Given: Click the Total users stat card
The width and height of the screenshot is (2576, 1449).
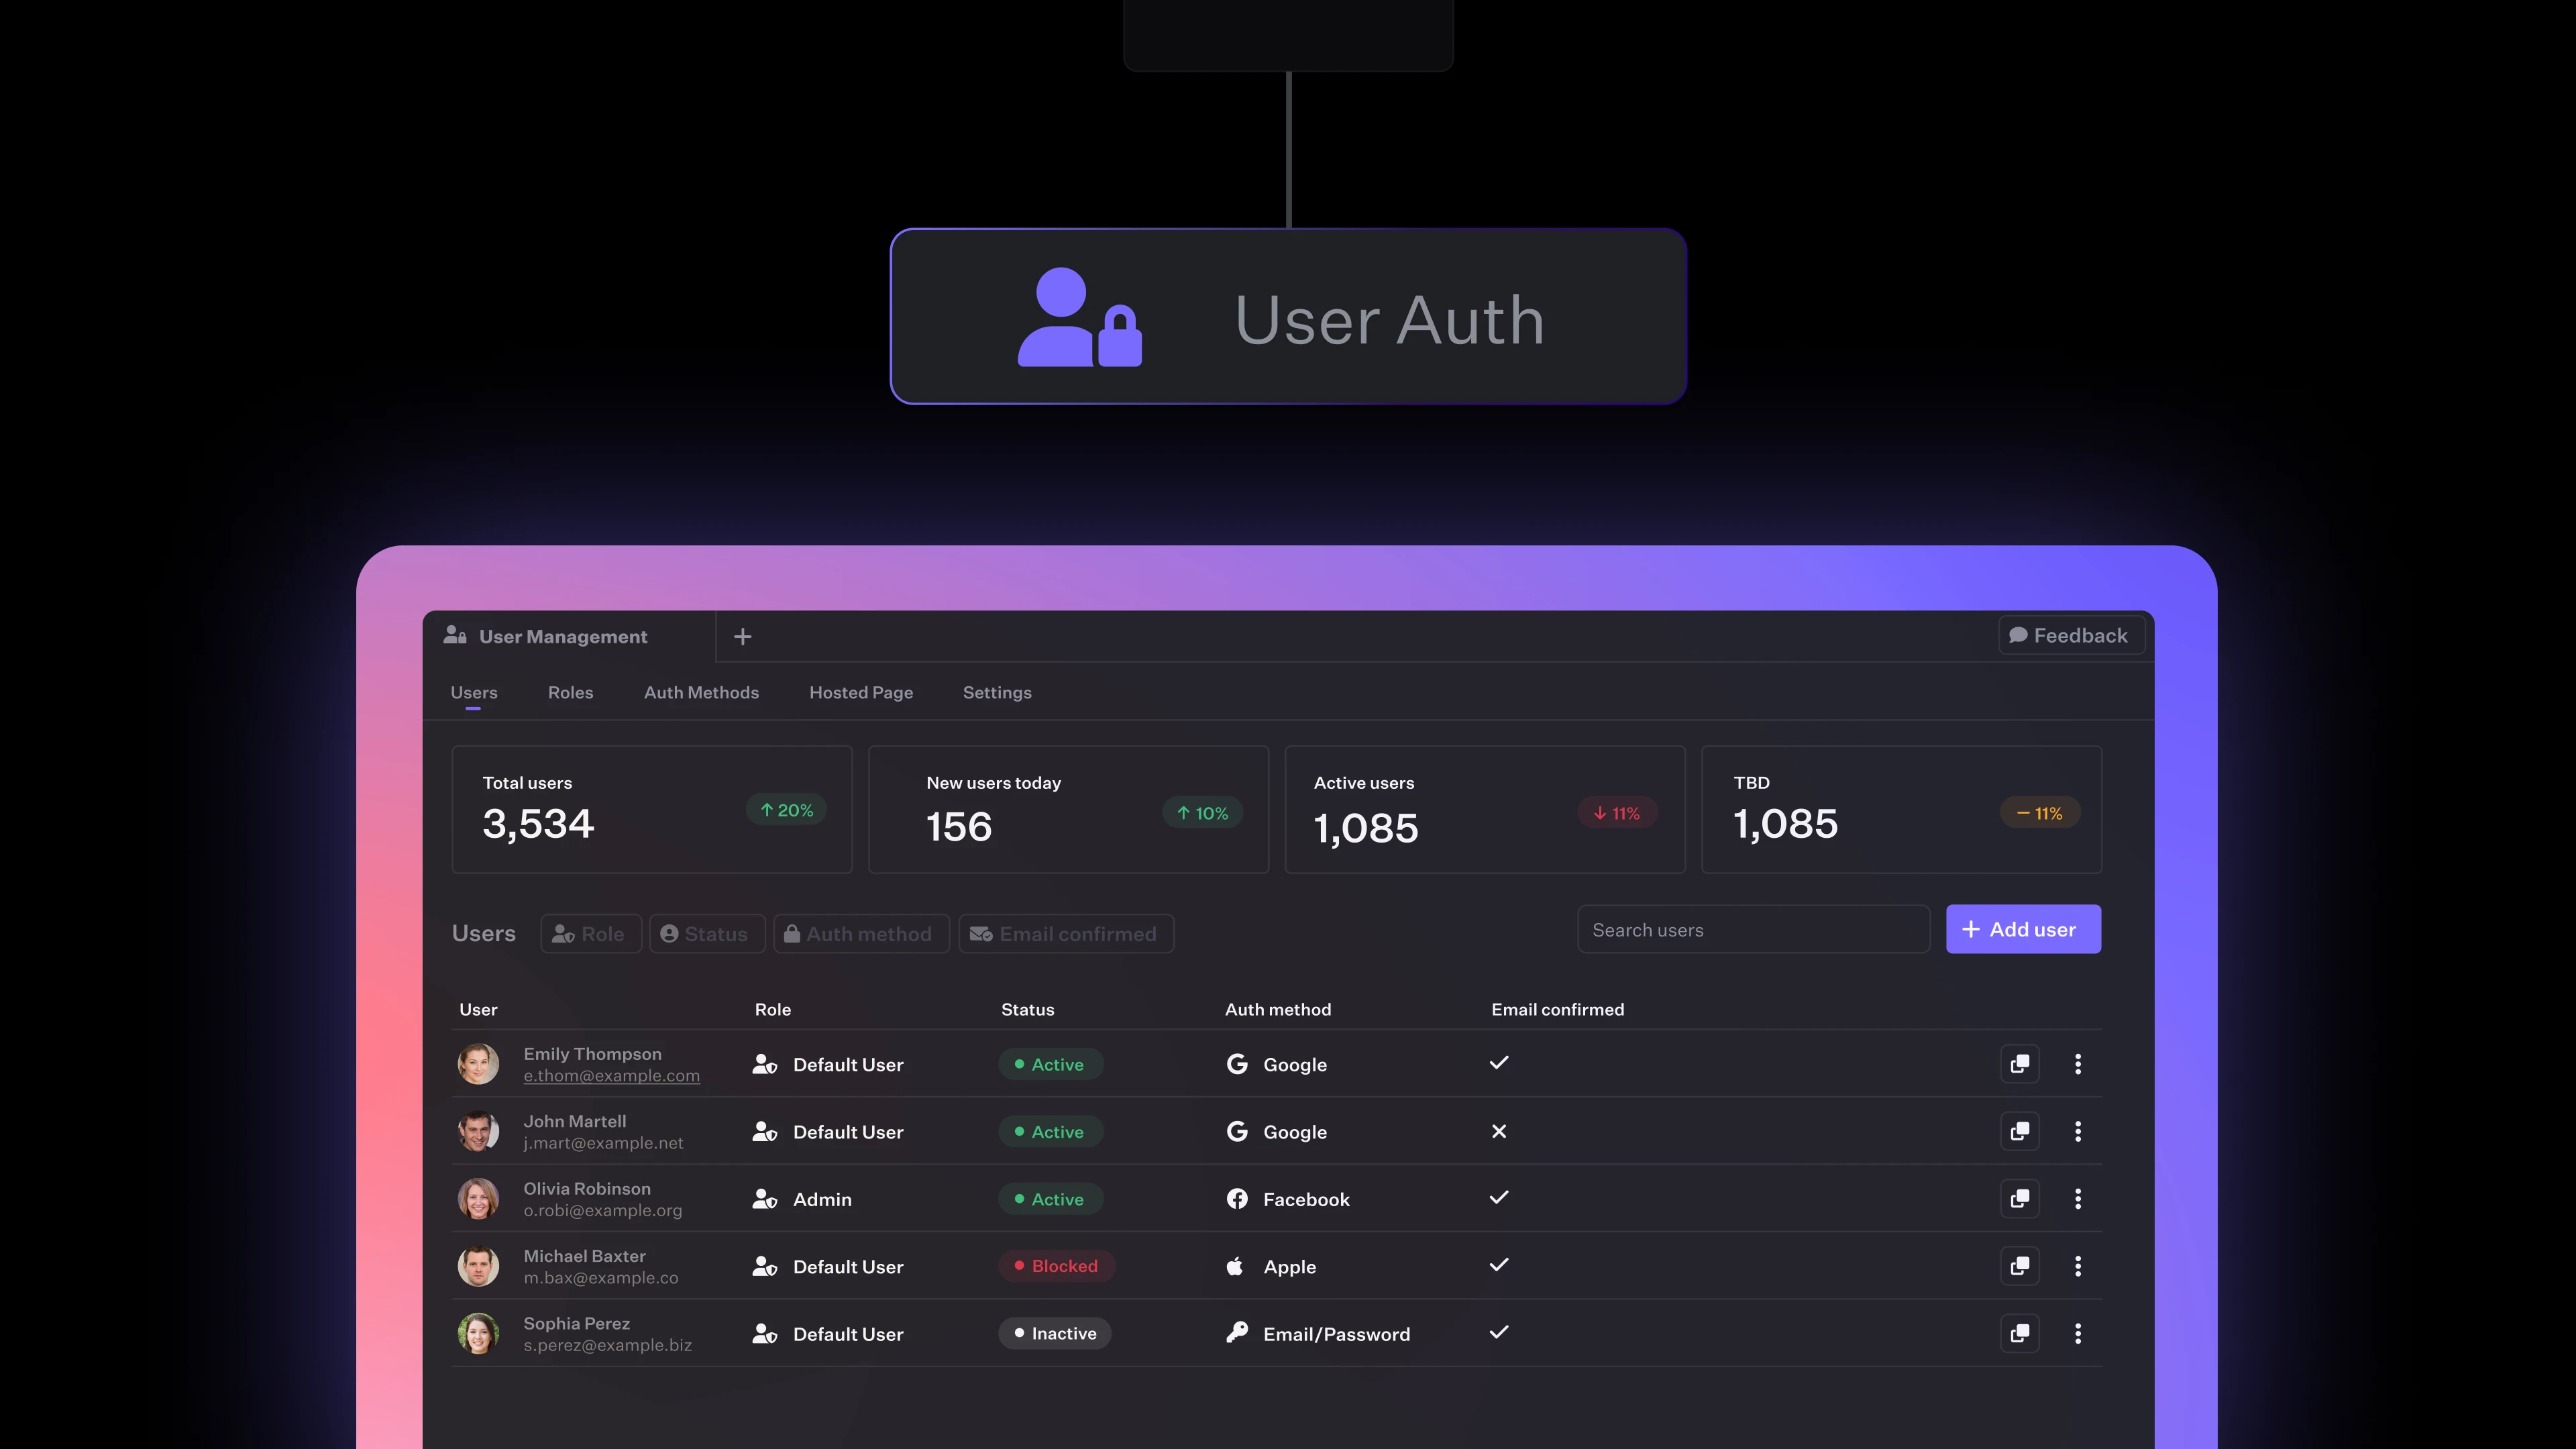Looking at the screenshot, I should pos(652,809).
